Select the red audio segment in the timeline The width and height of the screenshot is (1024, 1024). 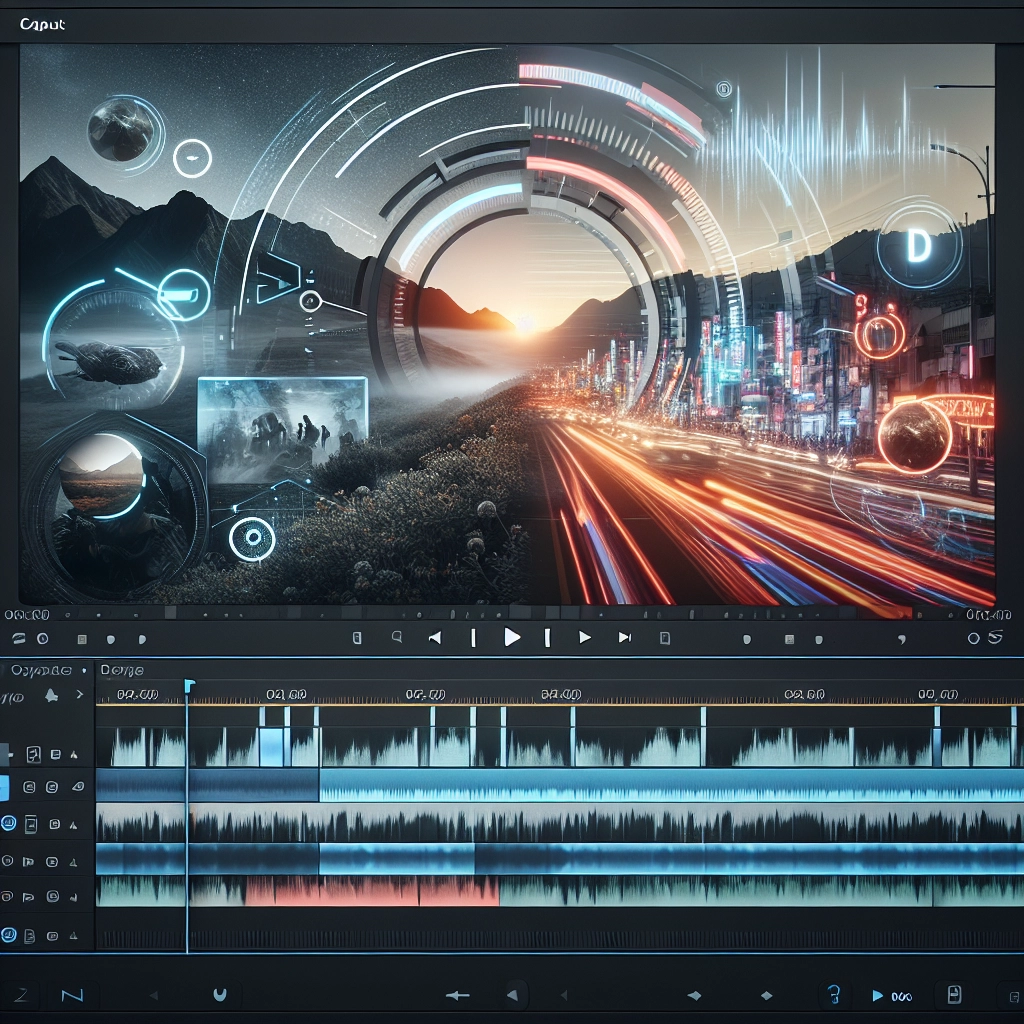370,892
